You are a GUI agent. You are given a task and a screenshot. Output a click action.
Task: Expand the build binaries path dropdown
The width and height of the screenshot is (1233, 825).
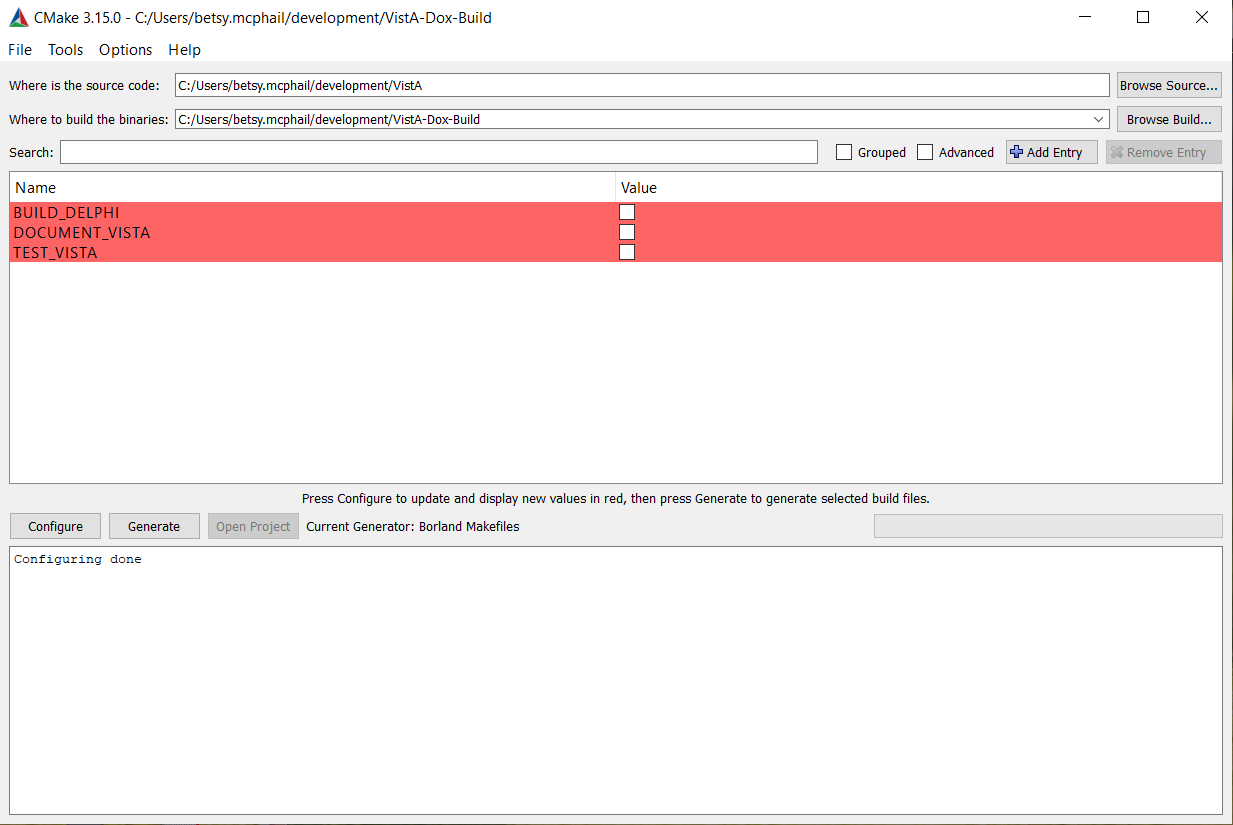click(1100, 119)
